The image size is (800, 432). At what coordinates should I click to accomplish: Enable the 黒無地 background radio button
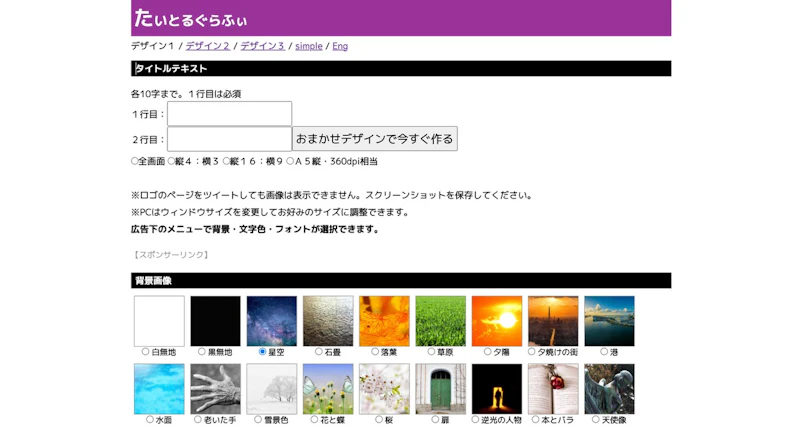[x=202, y=351]
